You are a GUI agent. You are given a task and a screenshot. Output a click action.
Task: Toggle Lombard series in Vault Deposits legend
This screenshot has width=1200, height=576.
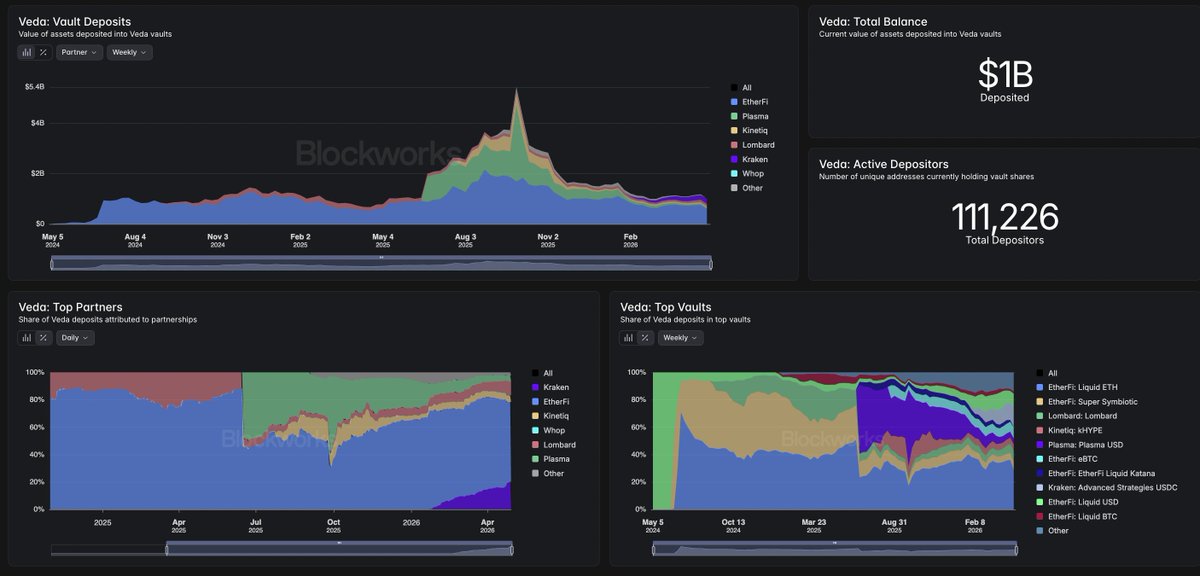pos(751,145)
